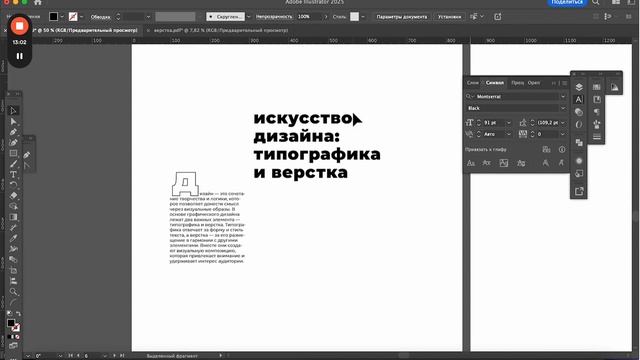This screenshot has height=360, width=640.
Task: Click the heading line 'типографика'
Action: [x=317, y=154]
